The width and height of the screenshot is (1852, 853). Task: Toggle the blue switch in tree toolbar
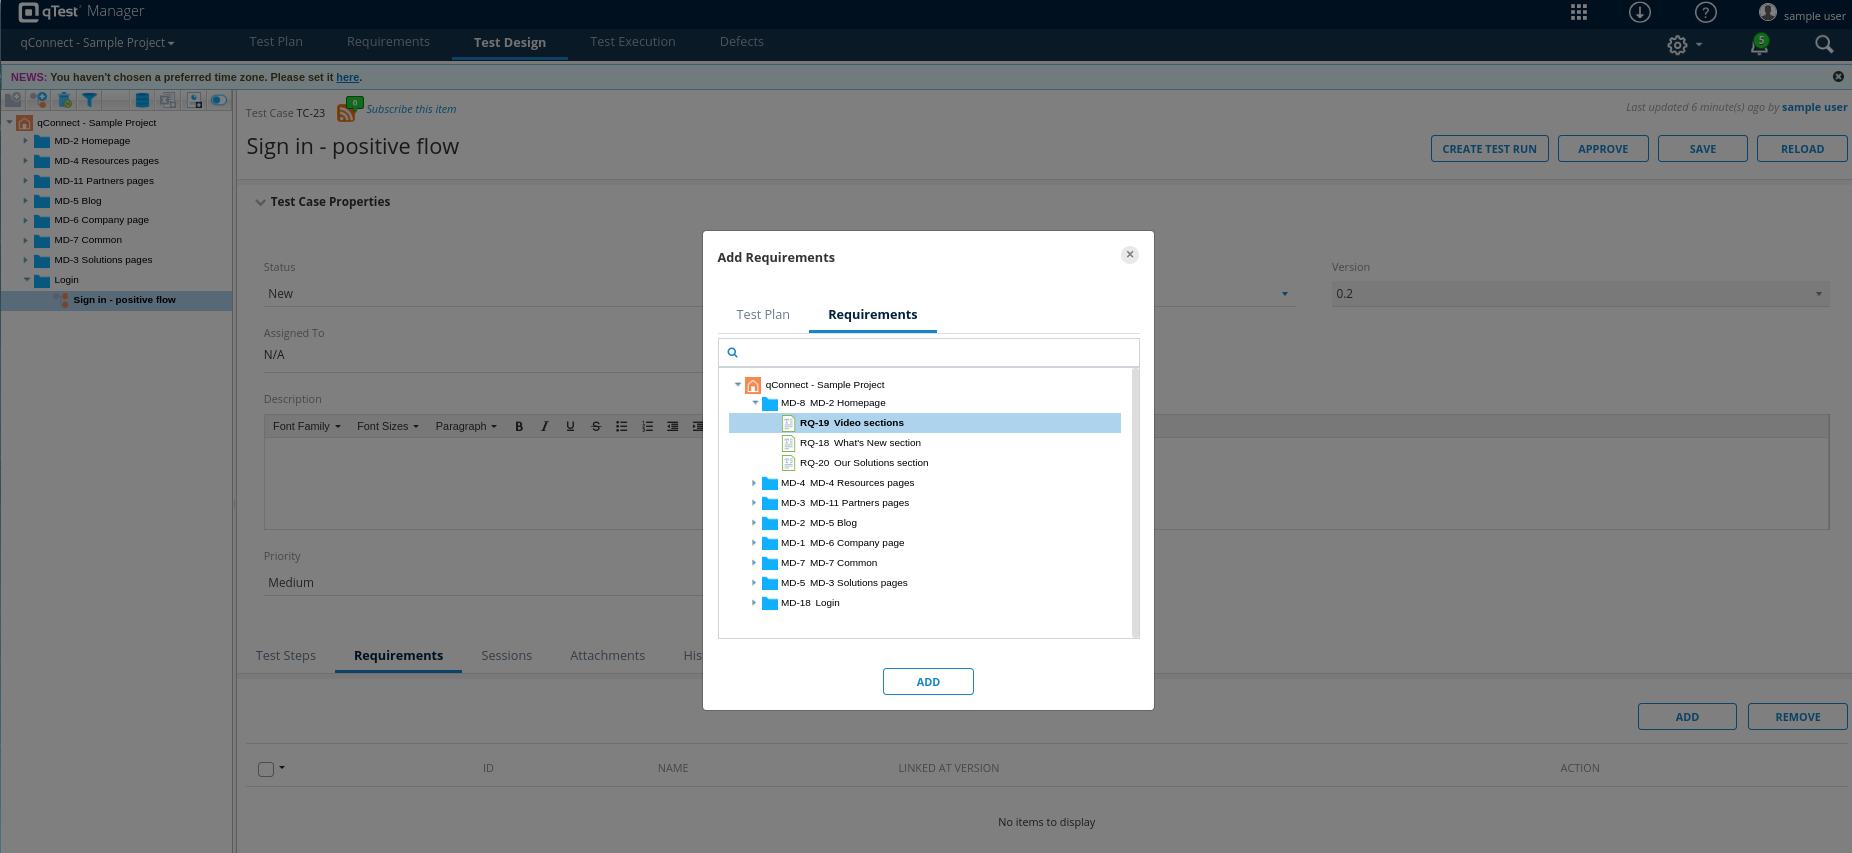pos(219,100)
